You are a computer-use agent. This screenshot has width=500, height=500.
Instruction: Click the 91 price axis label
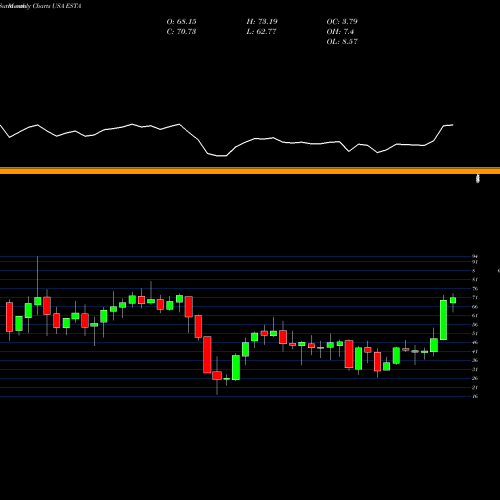475,262
